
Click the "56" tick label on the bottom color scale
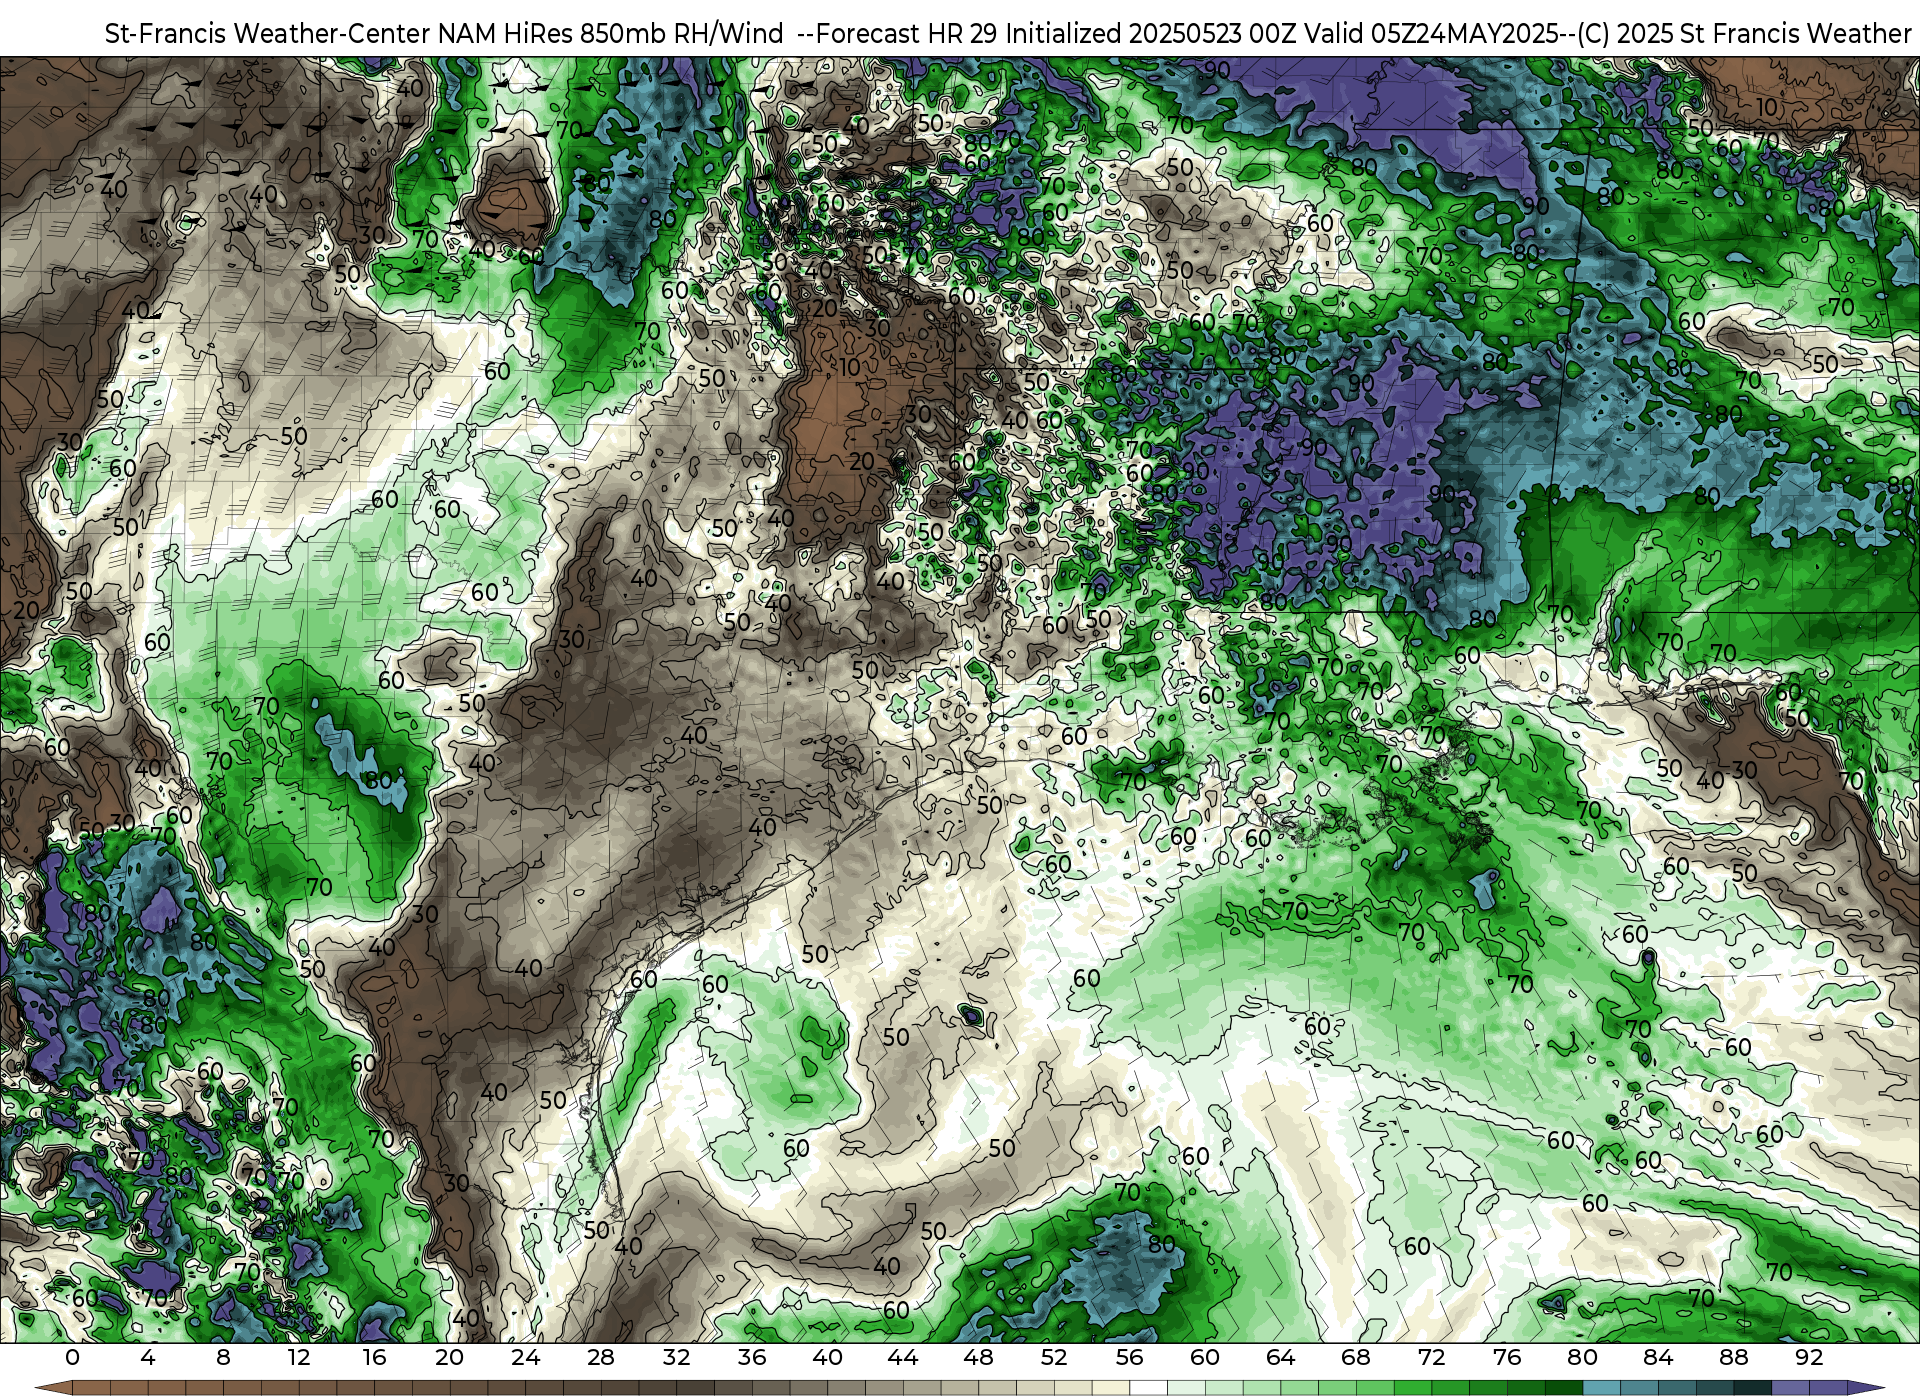pyautogui.click(x=1129, y=1357)
